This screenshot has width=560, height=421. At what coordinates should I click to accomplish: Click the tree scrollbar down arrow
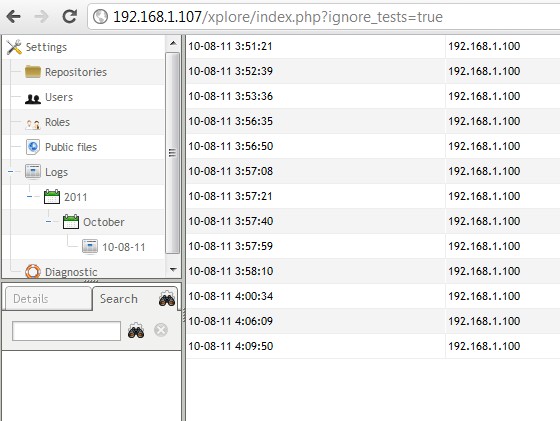[x=173, y=270]
